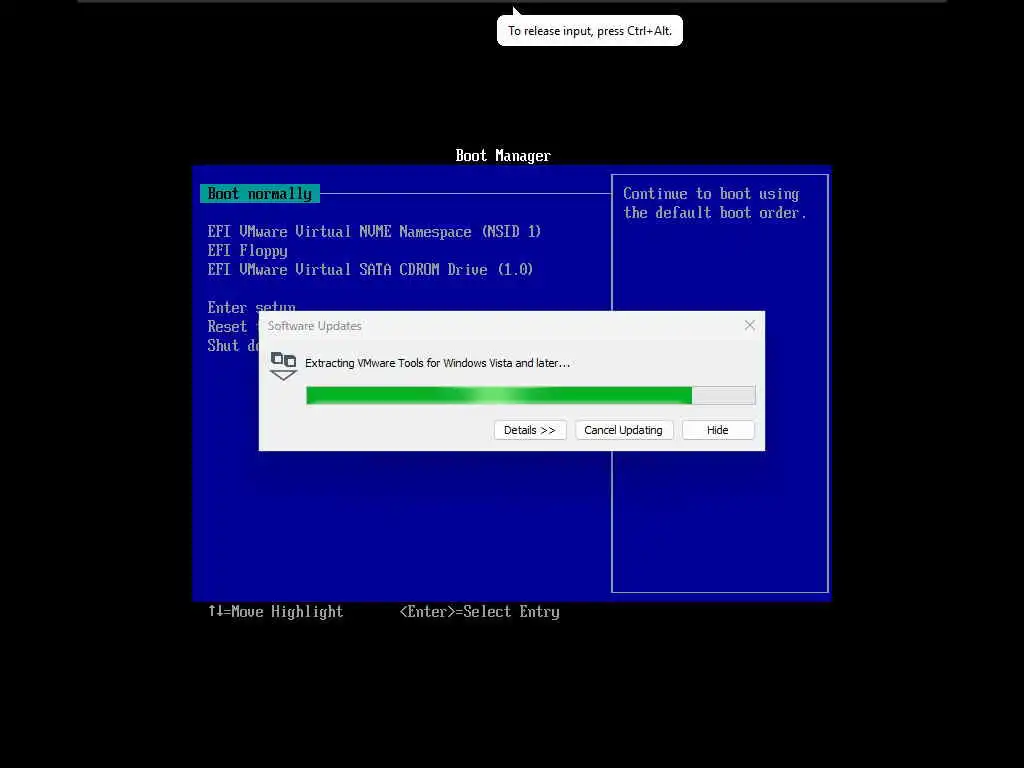Close the Software Updates dialog
Screen dimensions: 1024x768
(750, 325)
